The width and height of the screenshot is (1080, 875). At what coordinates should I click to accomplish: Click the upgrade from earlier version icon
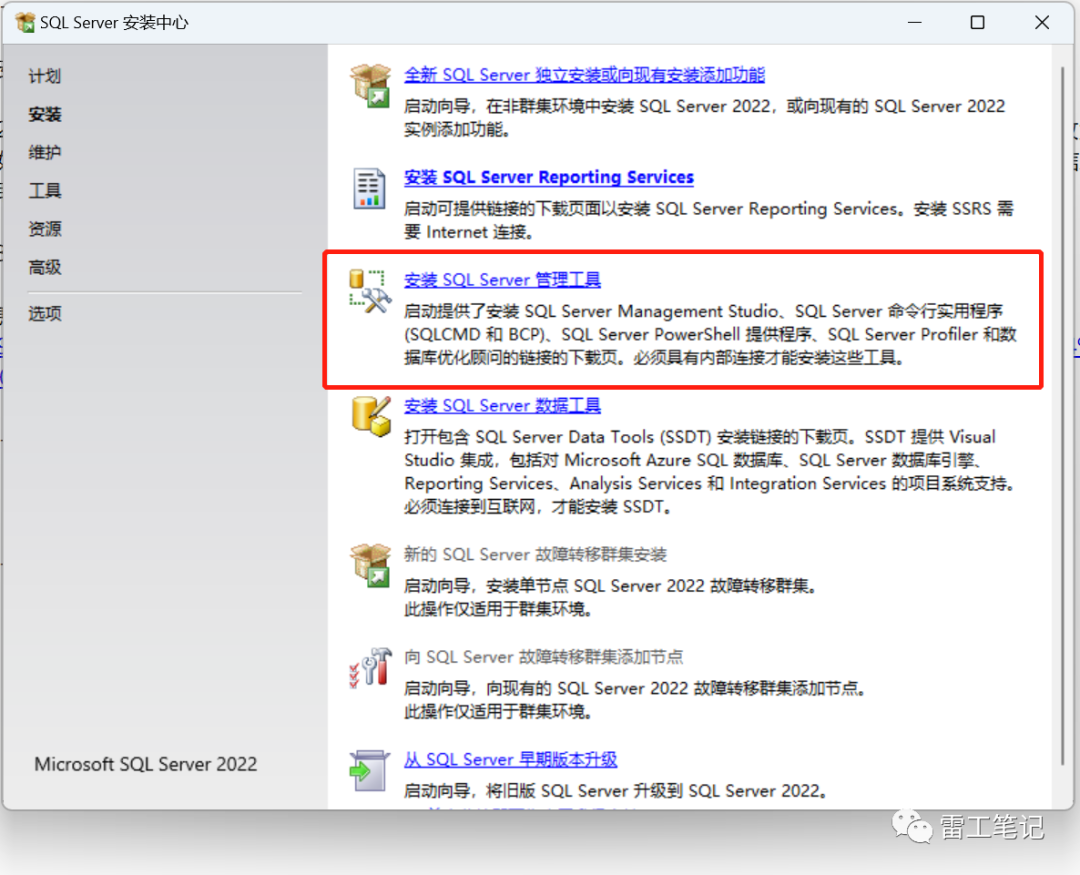pos(369,770)
